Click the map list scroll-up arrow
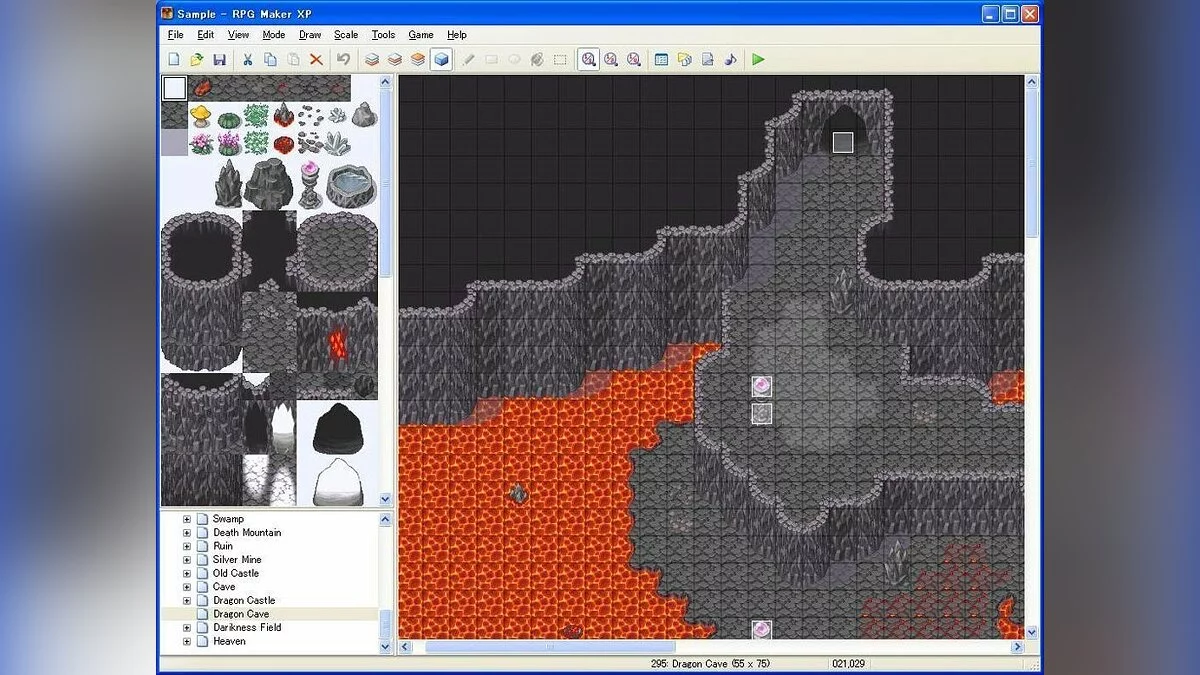Viewport: 1200px width, 675px height. (x=386, y=518)
